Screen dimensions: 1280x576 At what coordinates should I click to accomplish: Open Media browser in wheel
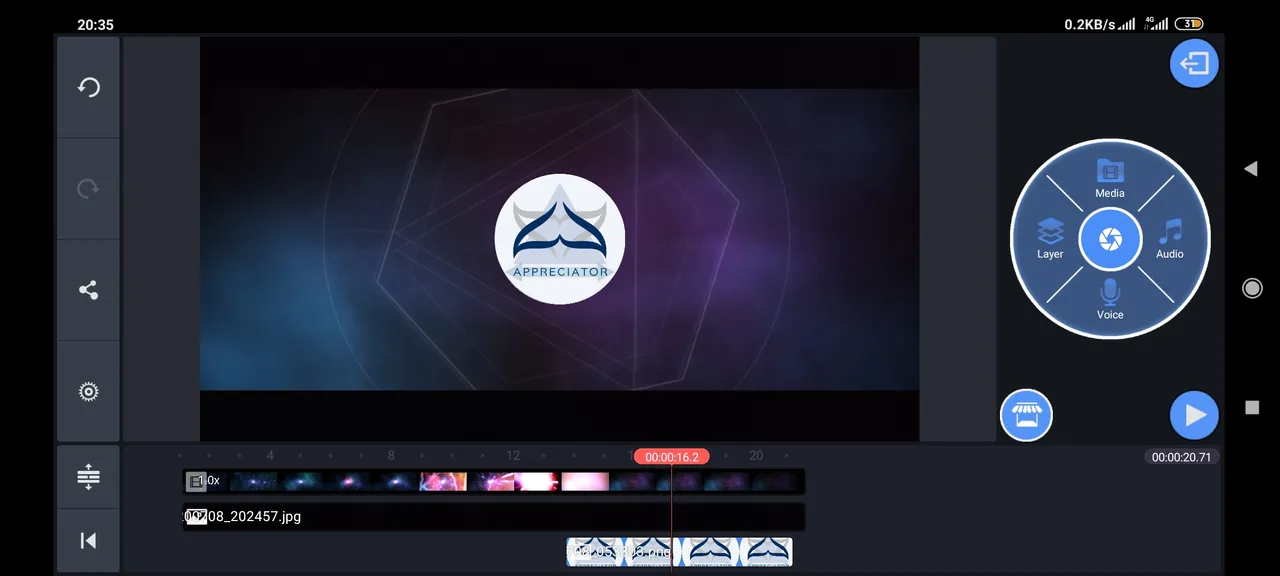click(1110, 178)
